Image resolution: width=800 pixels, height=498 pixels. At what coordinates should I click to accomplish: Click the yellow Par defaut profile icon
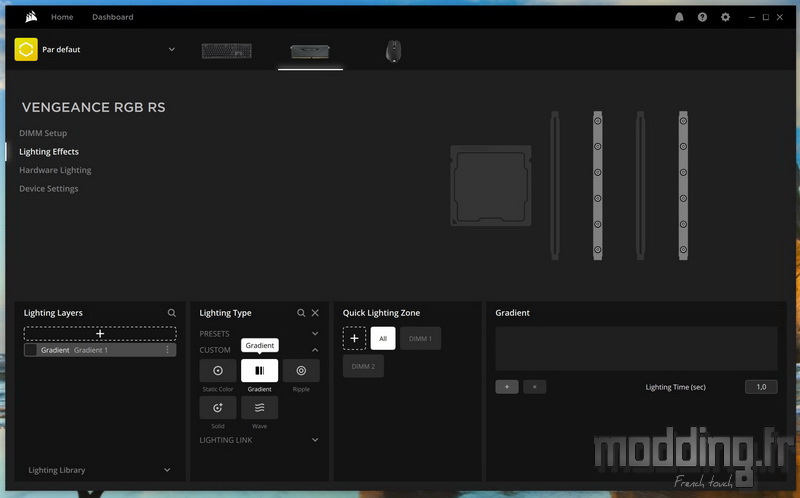[26, 49]
